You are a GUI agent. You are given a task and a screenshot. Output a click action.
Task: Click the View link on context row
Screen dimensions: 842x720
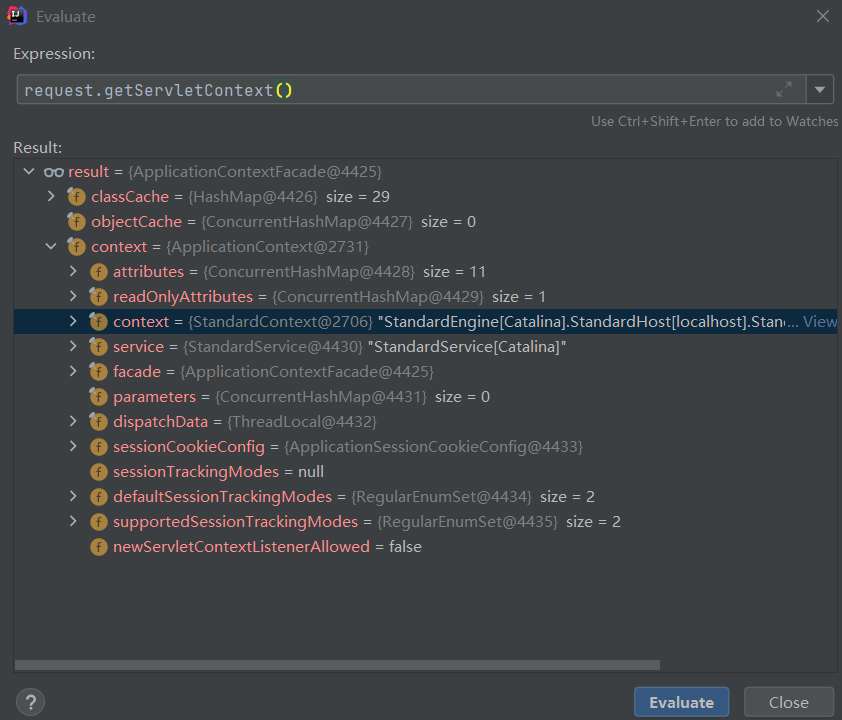coord(820,322)
